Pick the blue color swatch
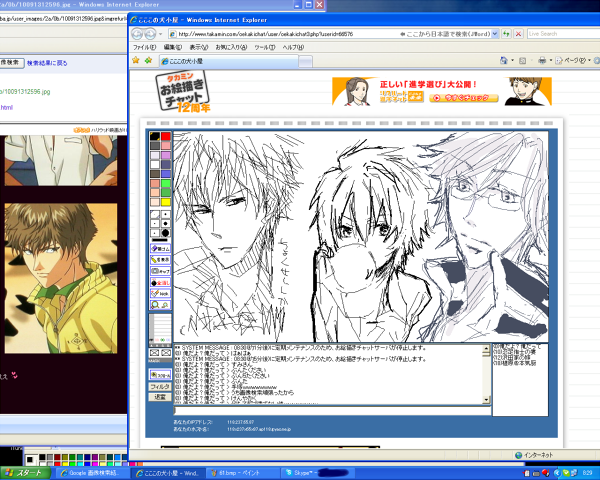The height and width of the screenshot is (480, 600). pos(166,174)
